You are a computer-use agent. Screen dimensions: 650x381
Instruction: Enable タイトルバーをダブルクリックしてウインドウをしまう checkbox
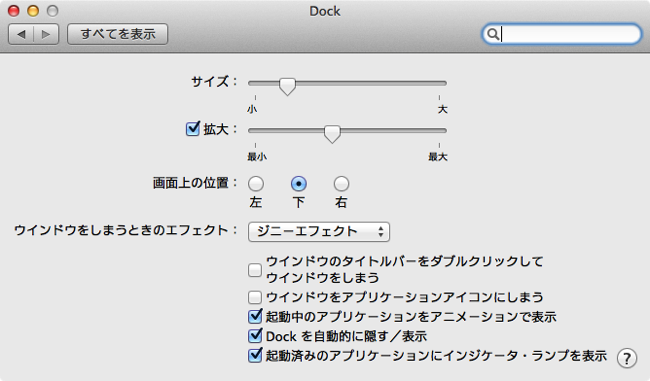coord(255,270)
